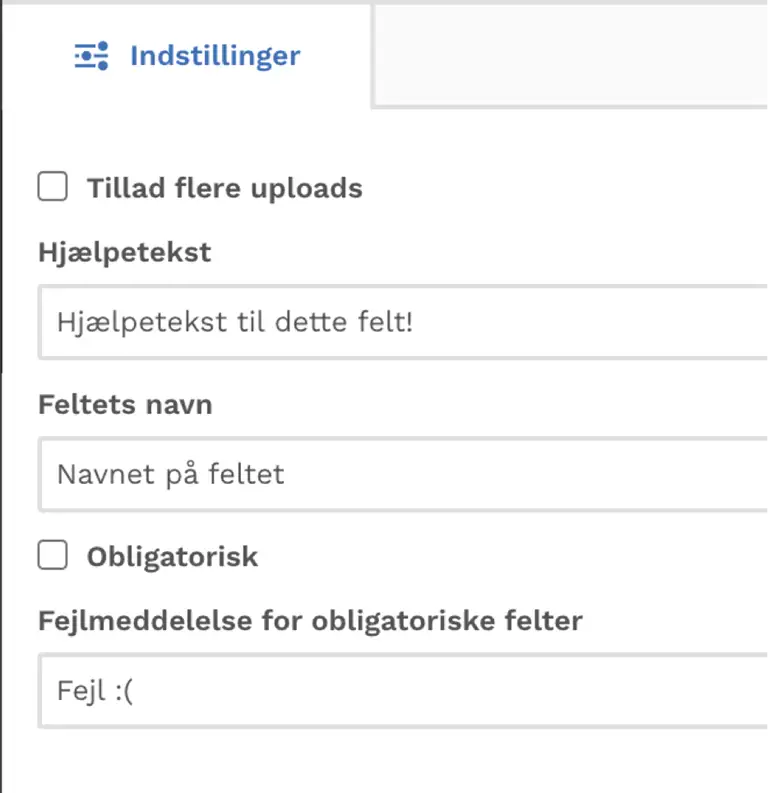768x793 pixels.
Task: Click the Feltets navn heading label
Action: point(125,405)
